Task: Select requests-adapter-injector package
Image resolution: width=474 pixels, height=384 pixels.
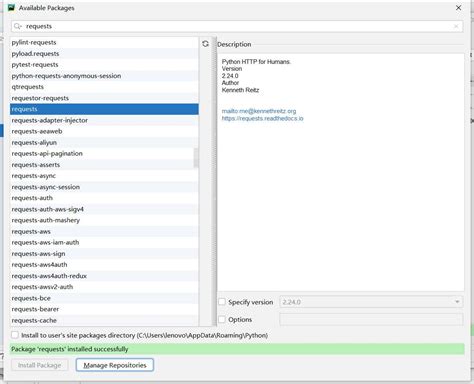Action: tap(104, 120)
